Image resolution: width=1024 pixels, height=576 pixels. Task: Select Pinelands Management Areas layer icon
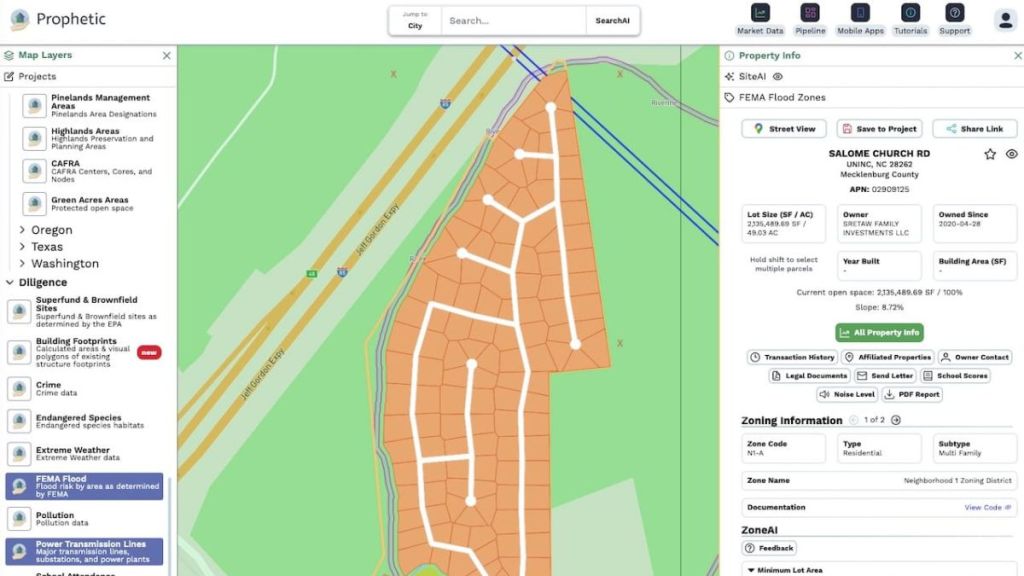(x=34, y=105)
